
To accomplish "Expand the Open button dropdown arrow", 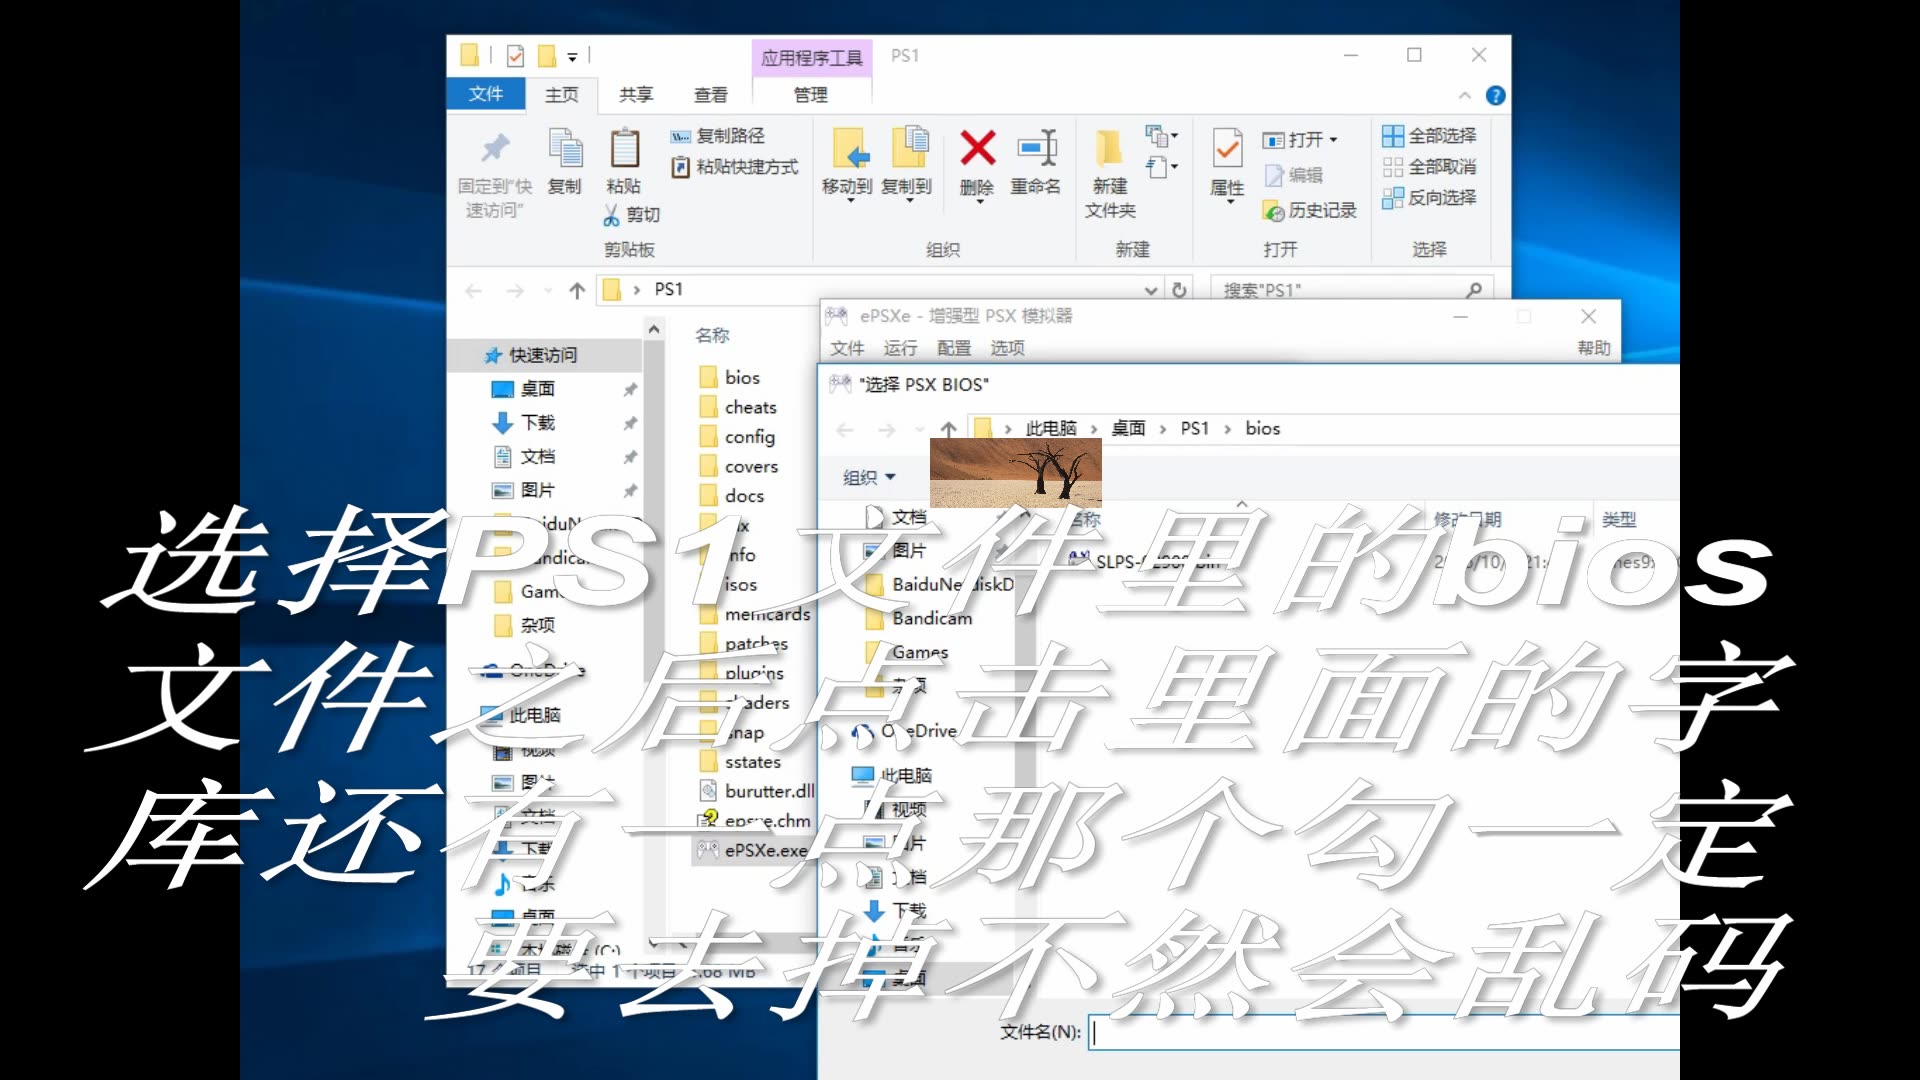I will point(1333,140).
